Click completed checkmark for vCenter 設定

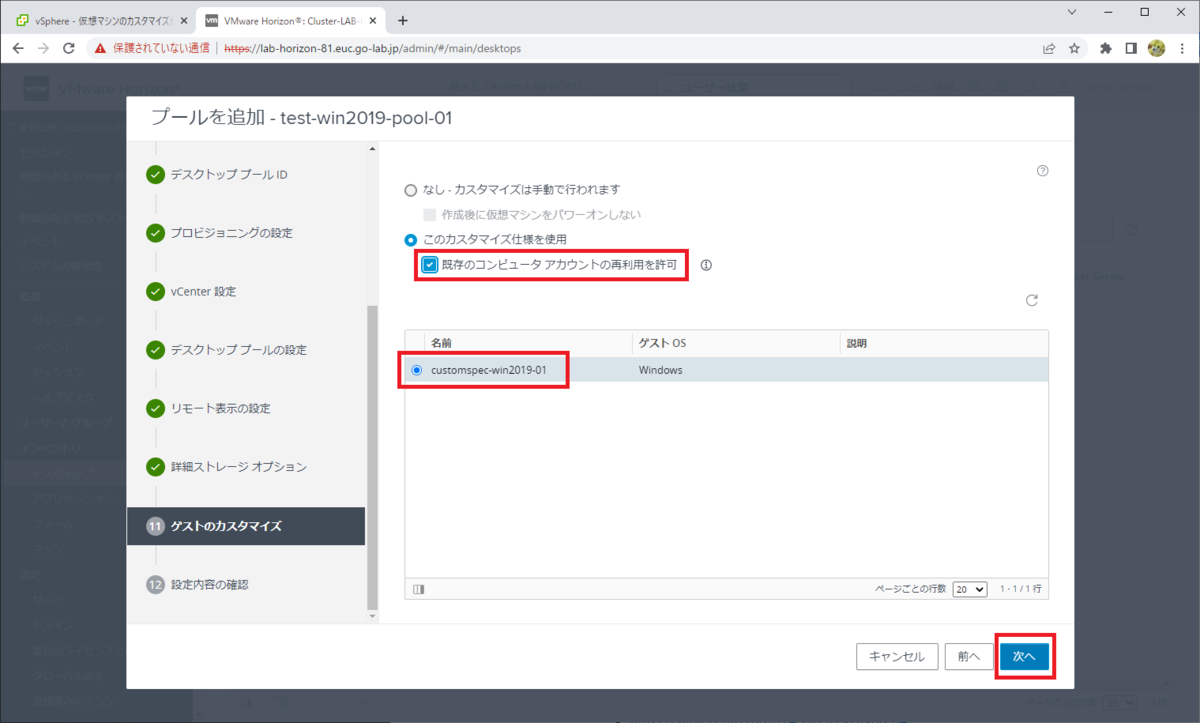point(155,291)
